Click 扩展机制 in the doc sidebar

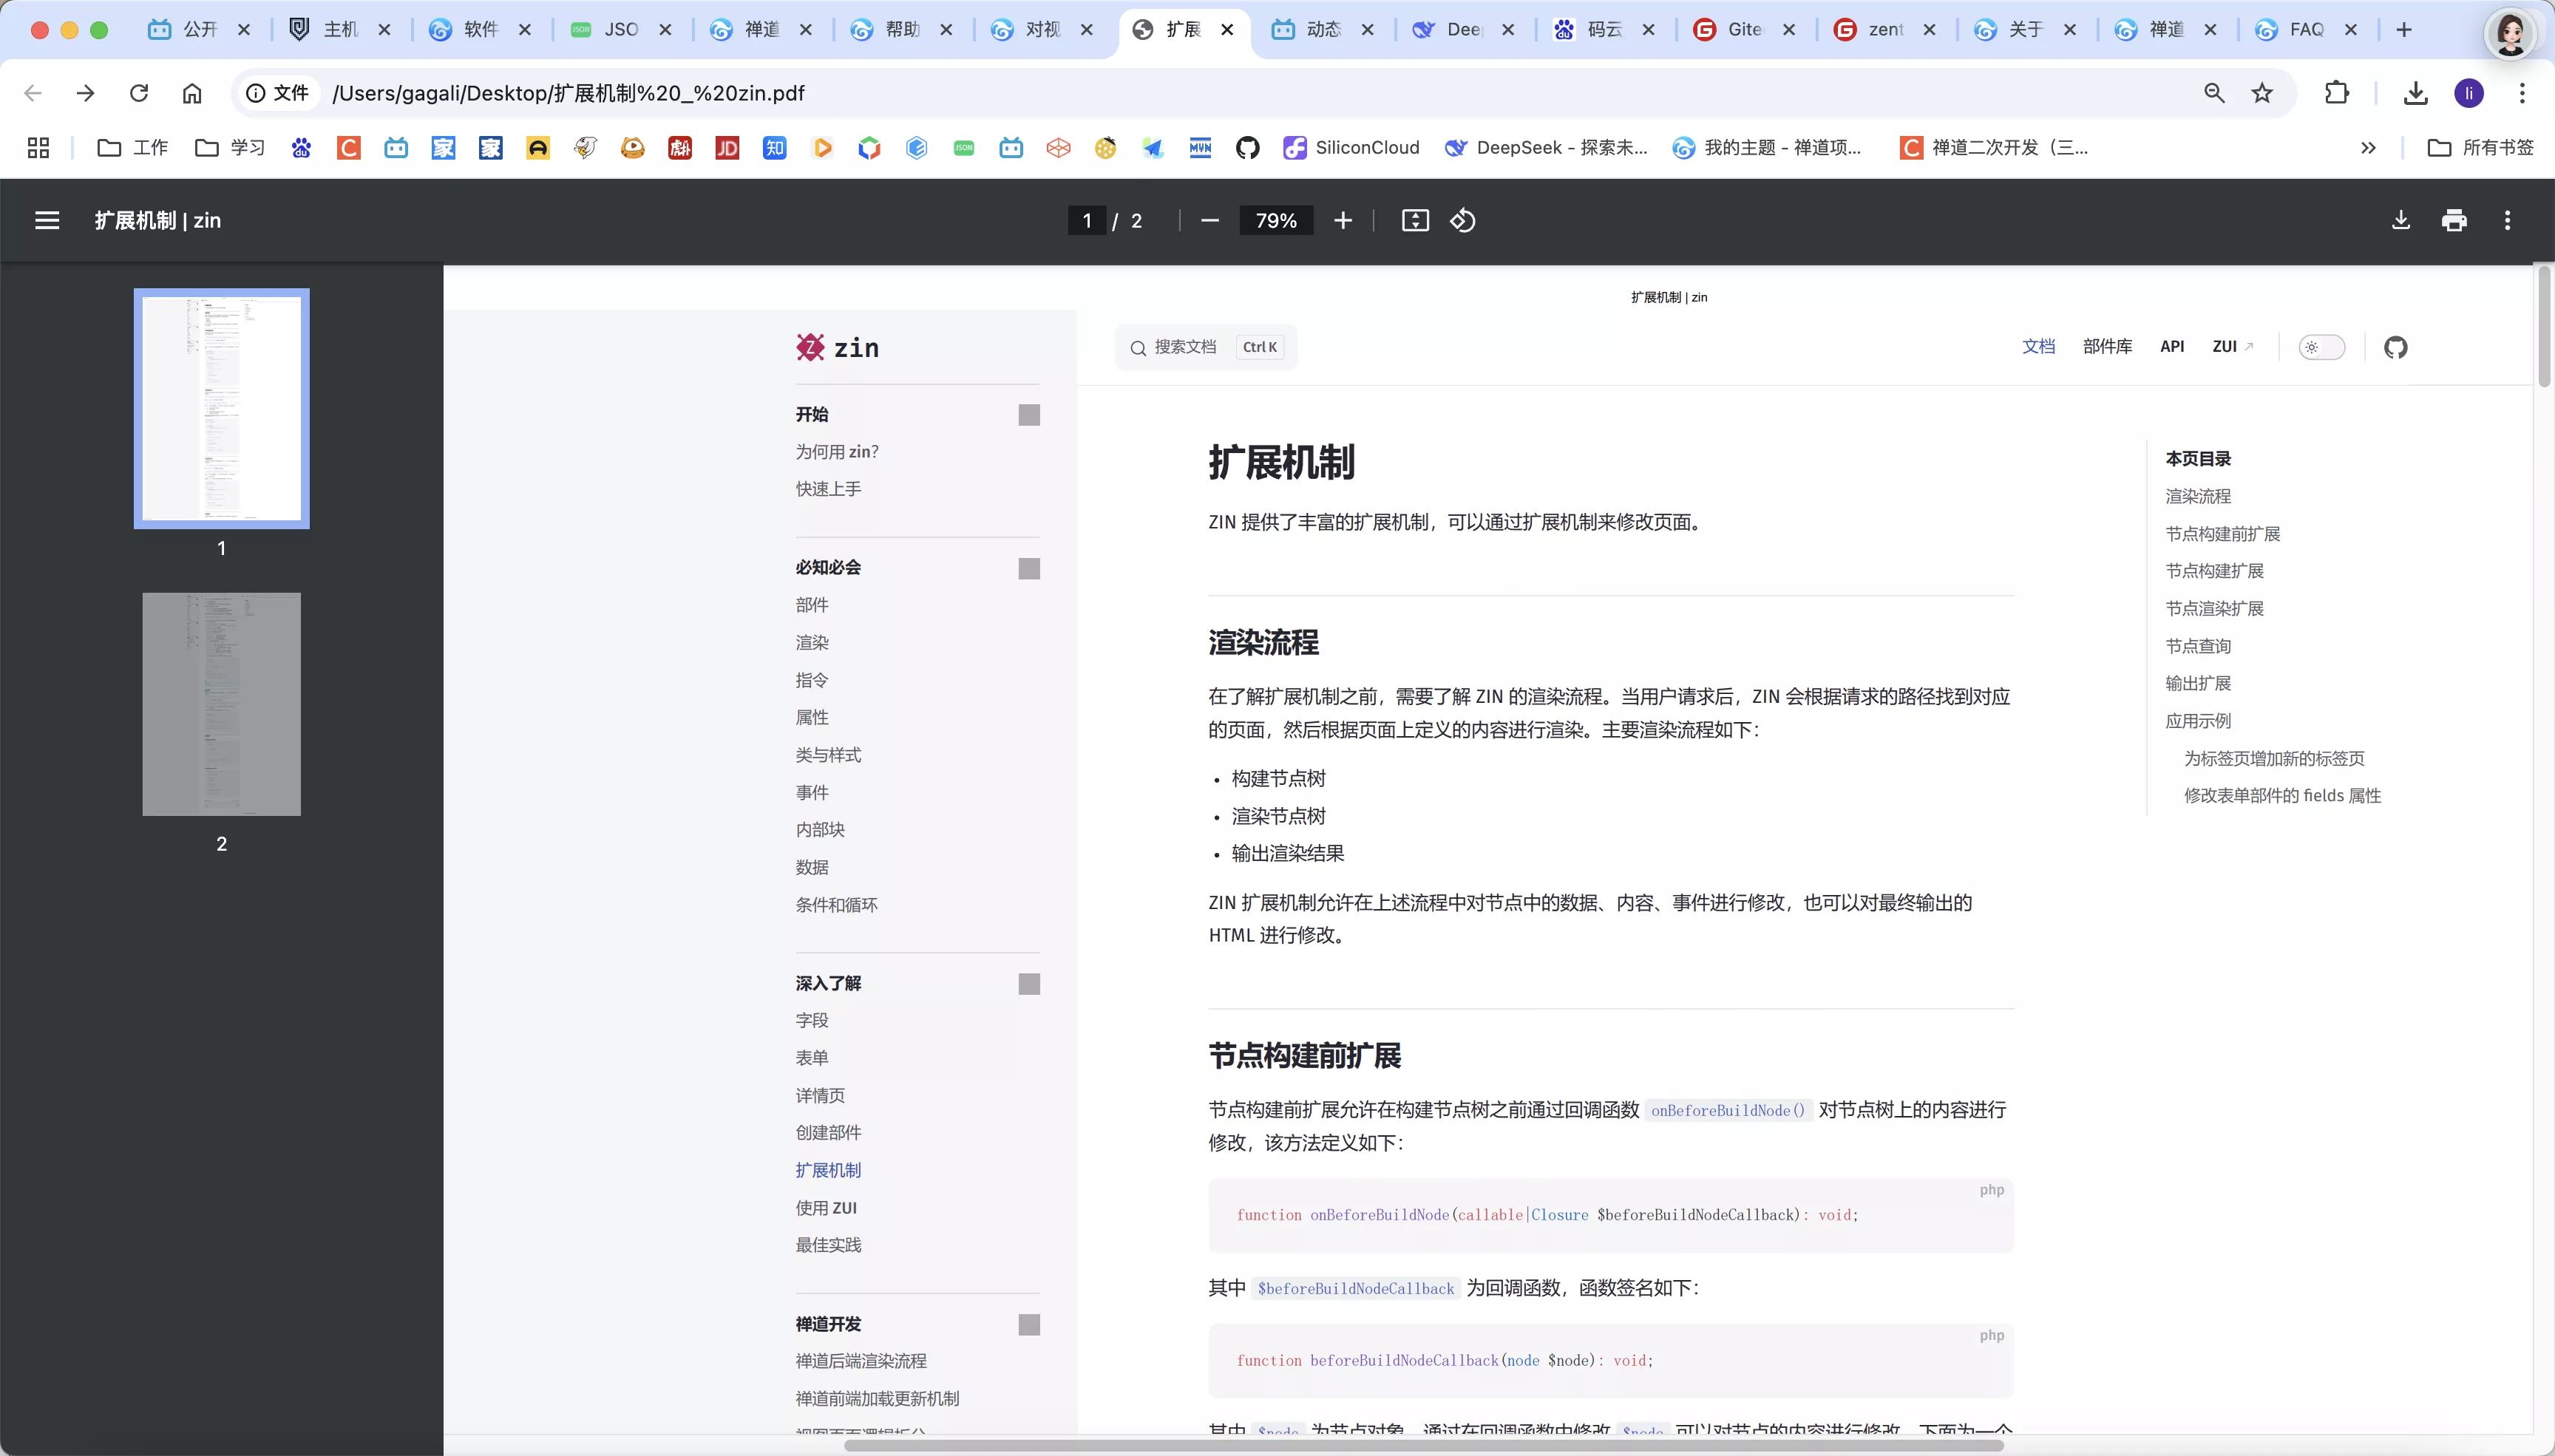tap(828, 1170)
